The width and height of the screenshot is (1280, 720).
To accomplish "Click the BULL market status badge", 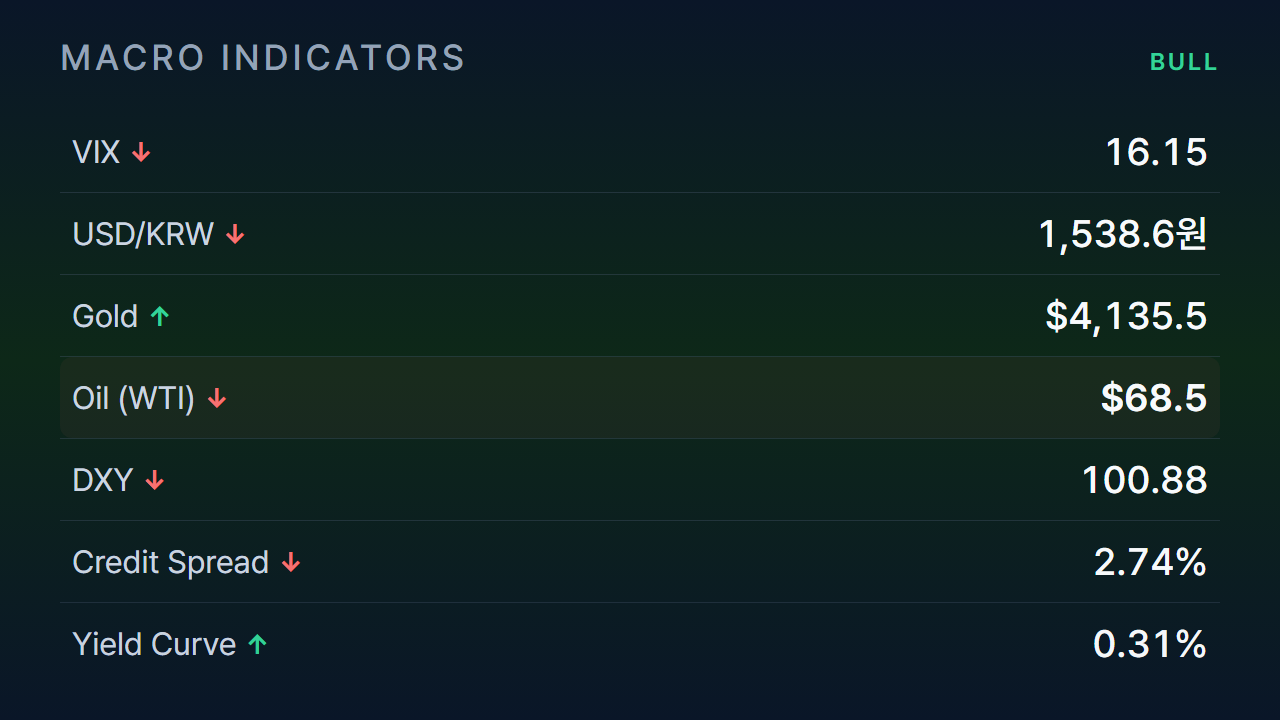I will point(1184,62).
